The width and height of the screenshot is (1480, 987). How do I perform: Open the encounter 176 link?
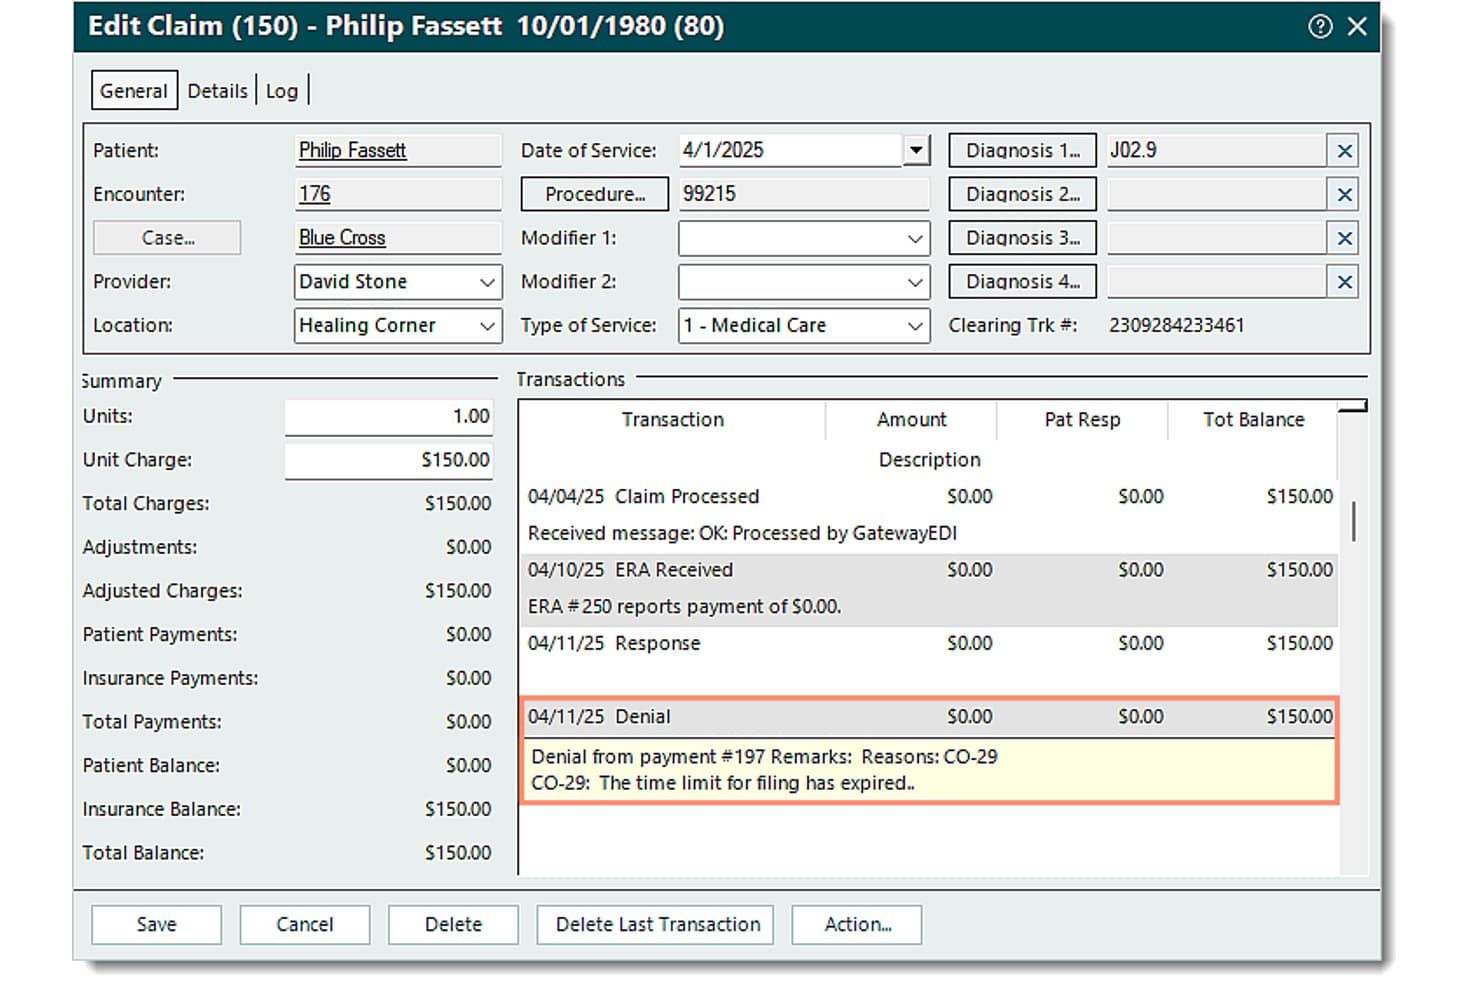tap(314, 194)
